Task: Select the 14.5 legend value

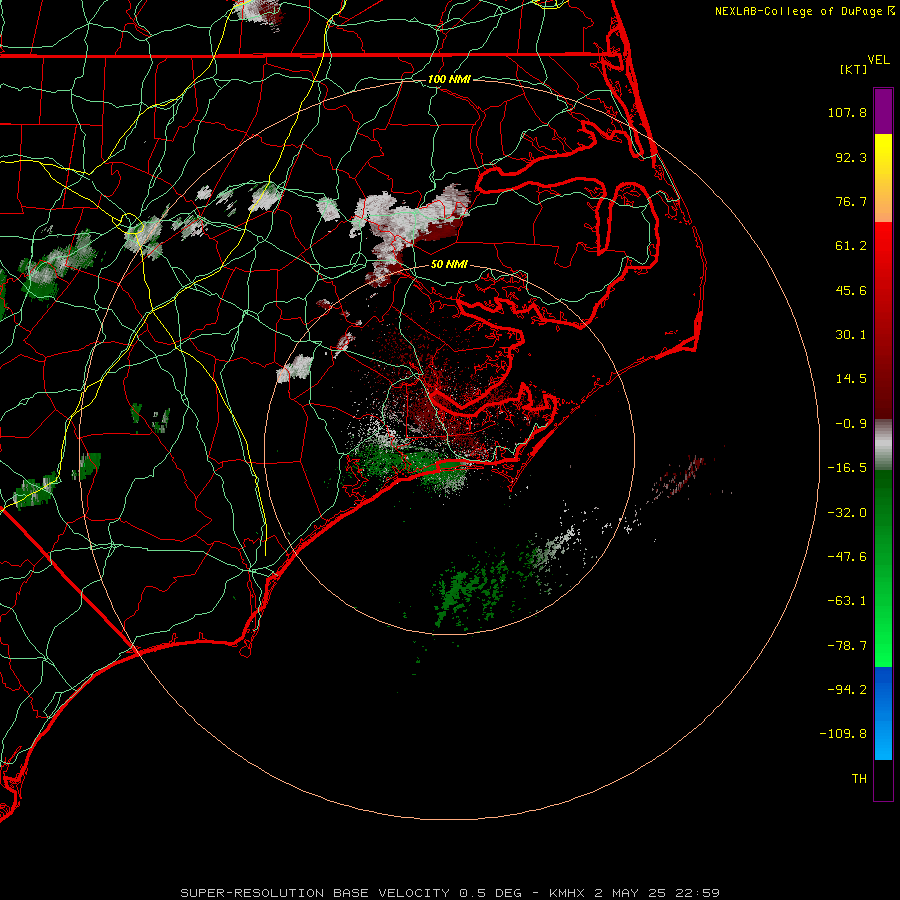Action: point(851,379)
